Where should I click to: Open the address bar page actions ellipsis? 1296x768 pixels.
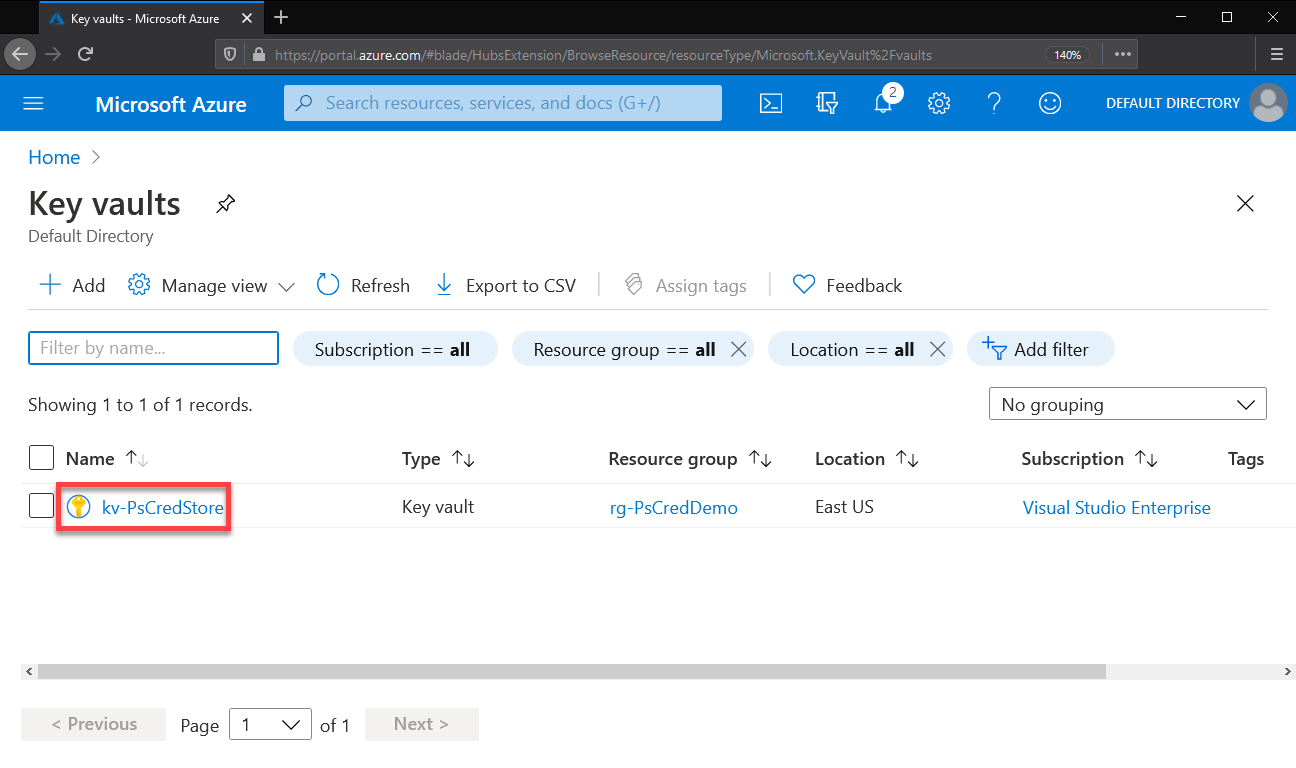coord(1123,55)
